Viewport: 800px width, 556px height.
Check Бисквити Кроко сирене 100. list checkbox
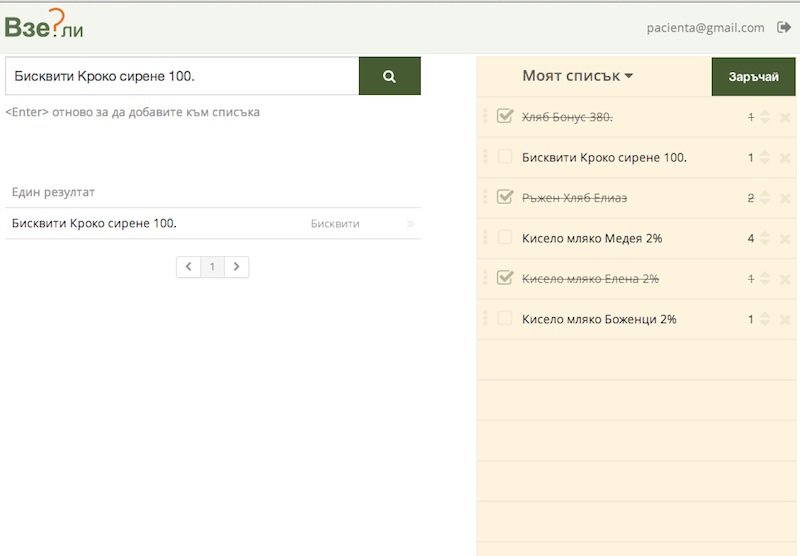point(505,156)
